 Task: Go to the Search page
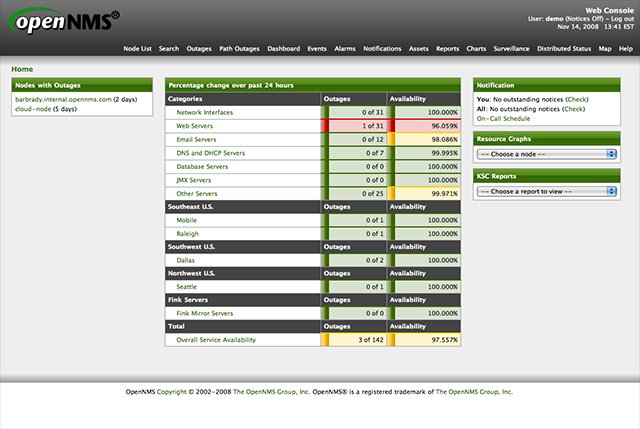(169, 49)
